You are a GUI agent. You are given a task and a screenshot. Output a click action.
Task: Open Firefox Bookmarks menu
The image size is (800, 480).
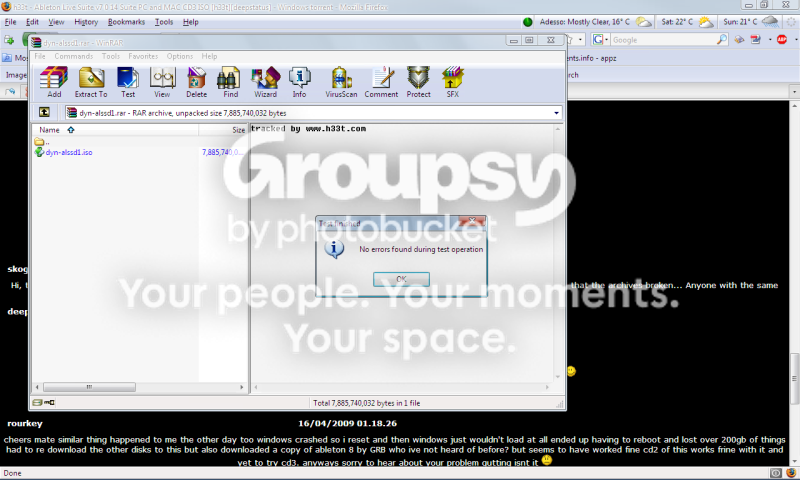[x=126, y=22]
